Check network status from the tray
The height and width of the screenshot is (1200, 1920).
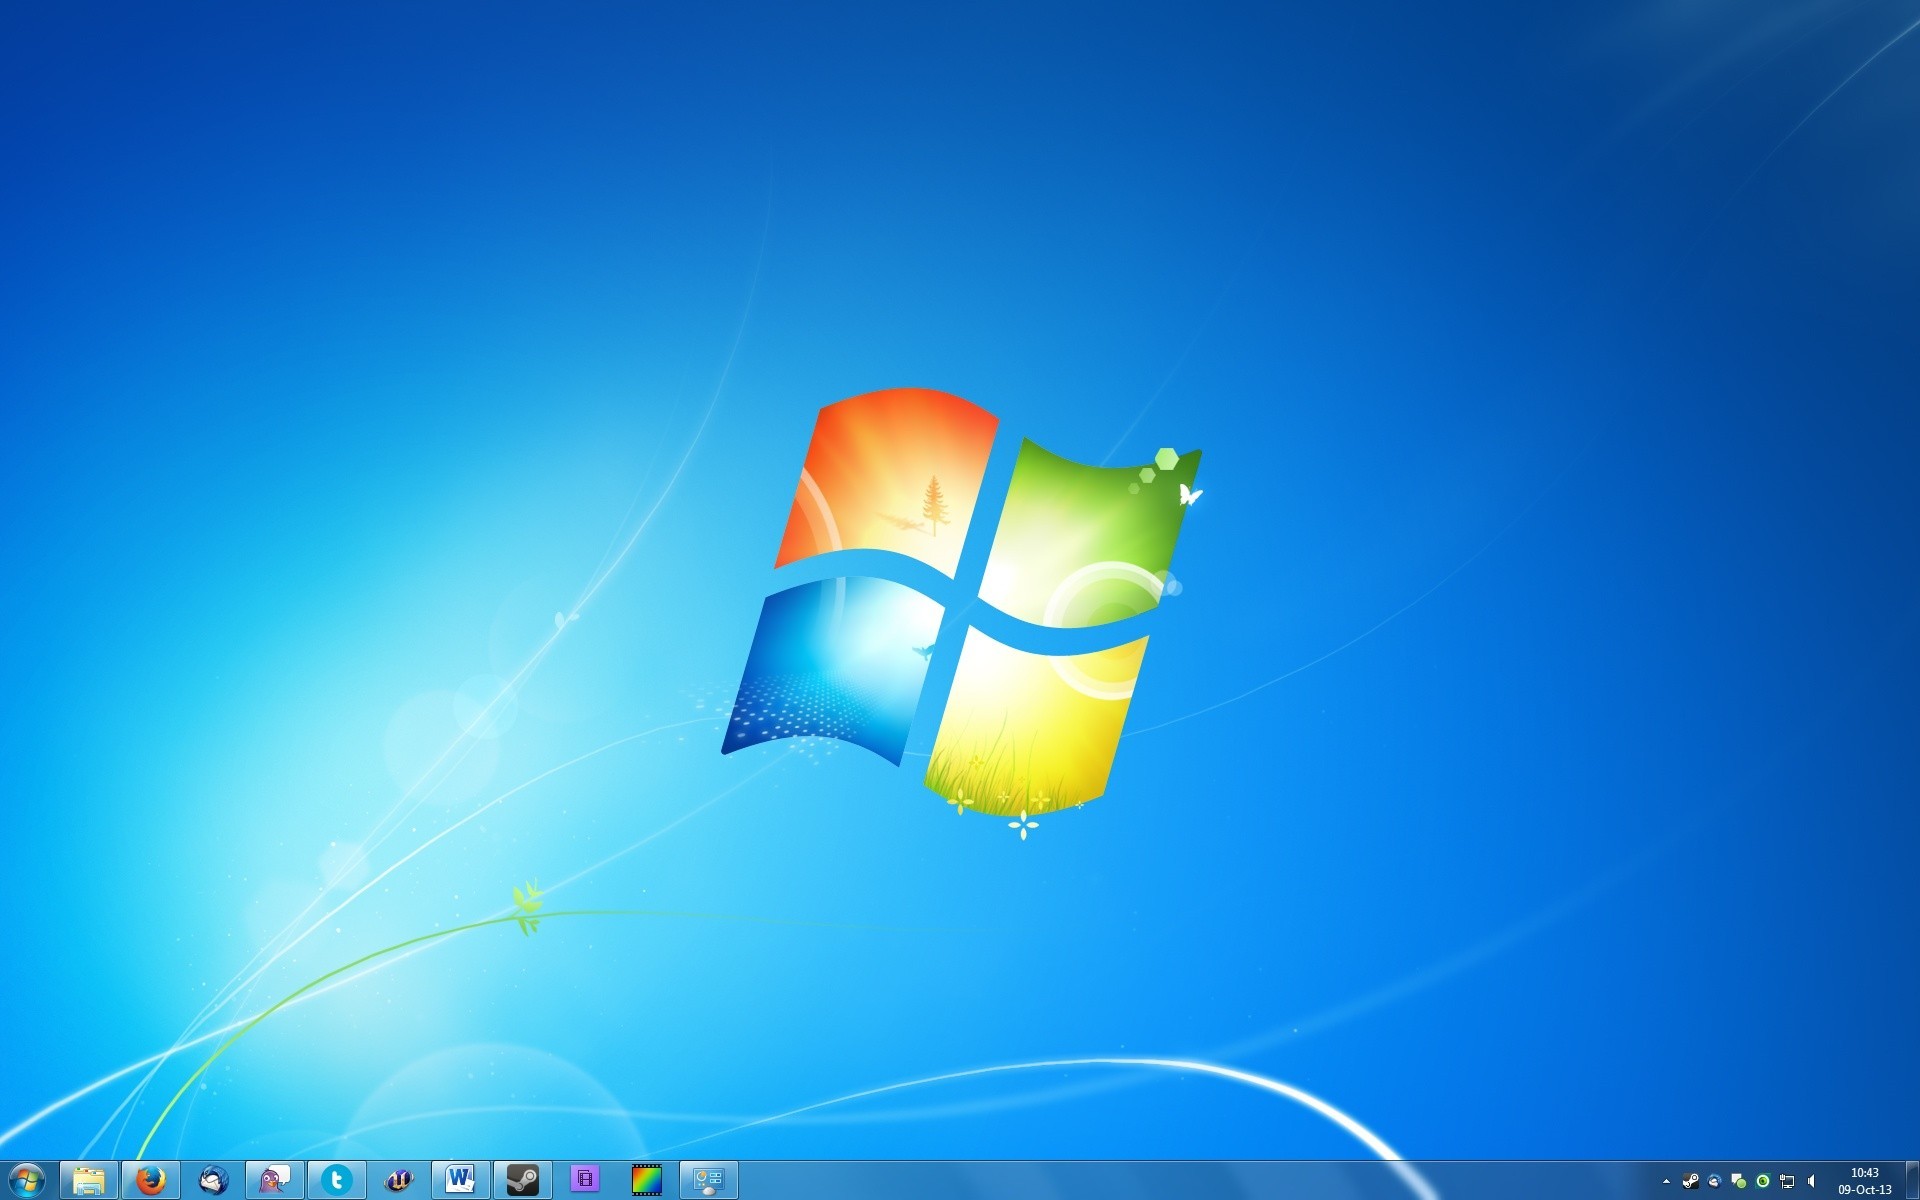coord(1787,1182)
